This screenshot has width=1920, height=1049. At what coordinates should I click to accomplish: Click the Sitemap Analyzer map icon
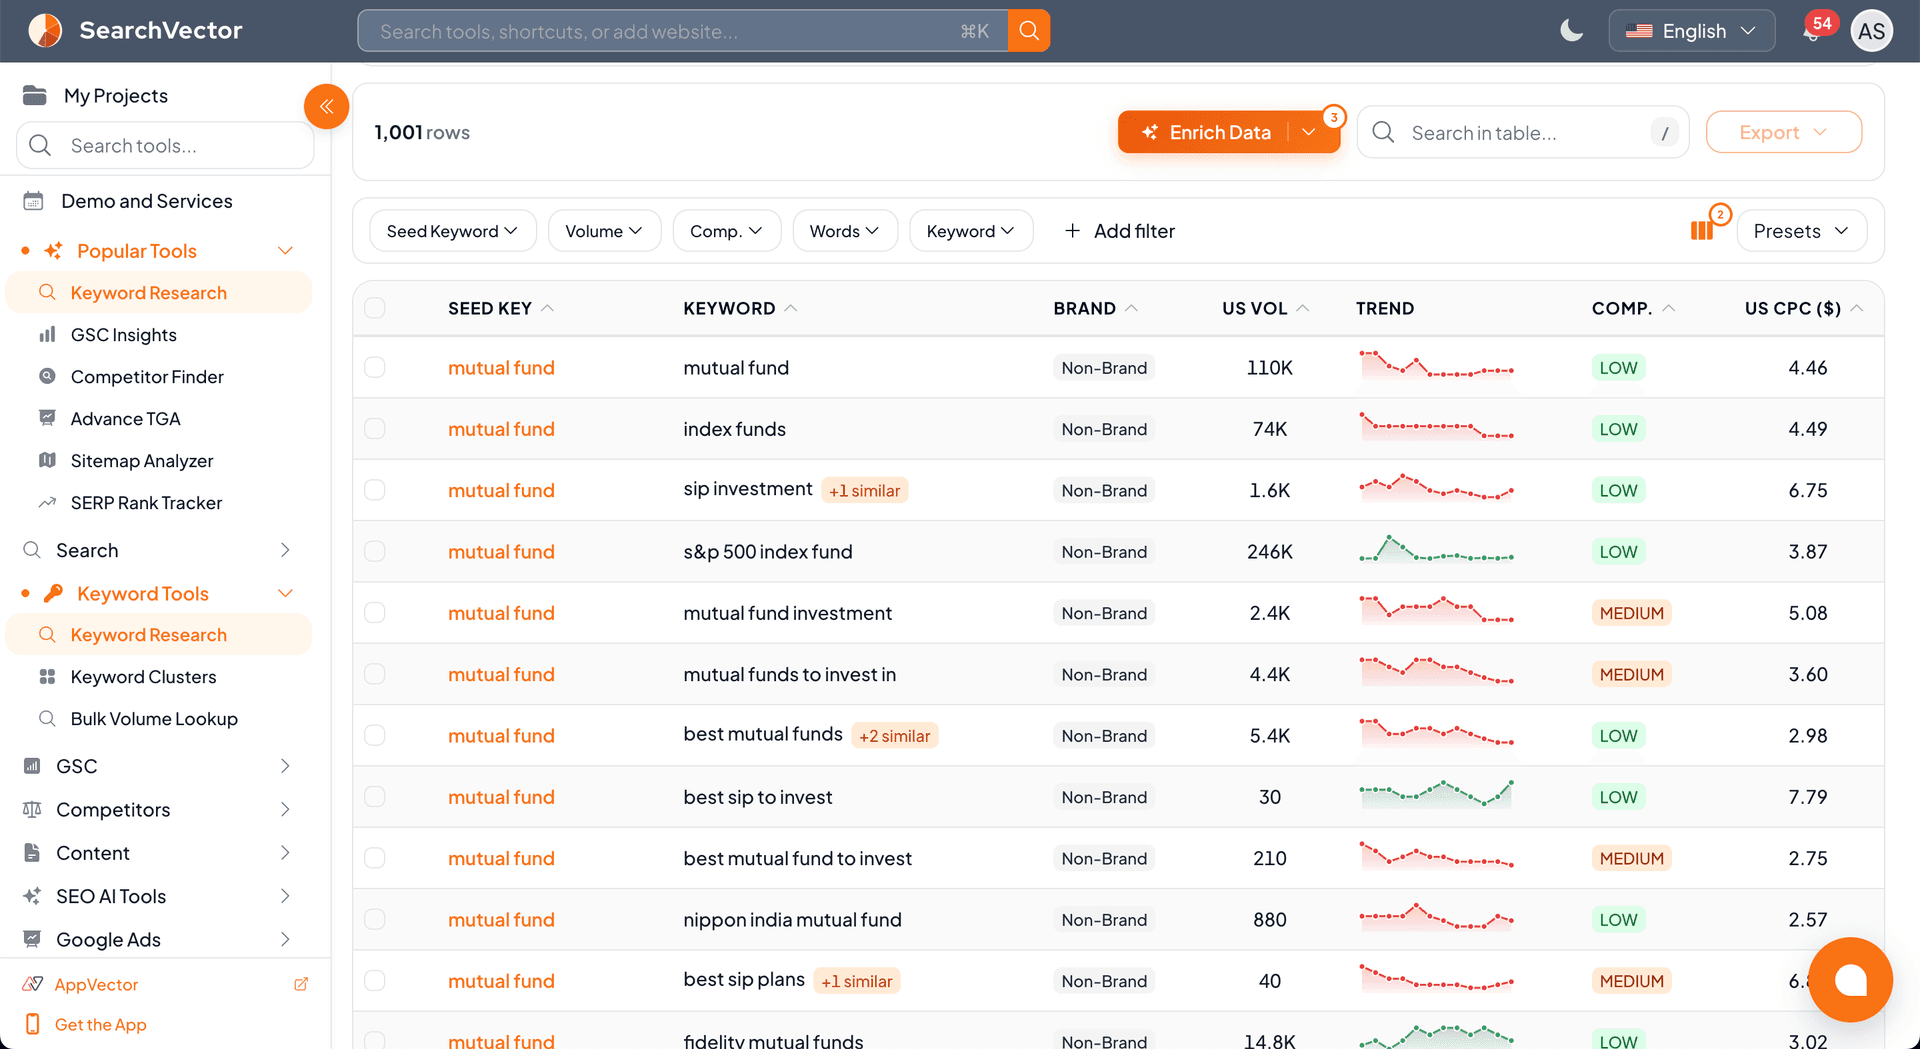47,460
